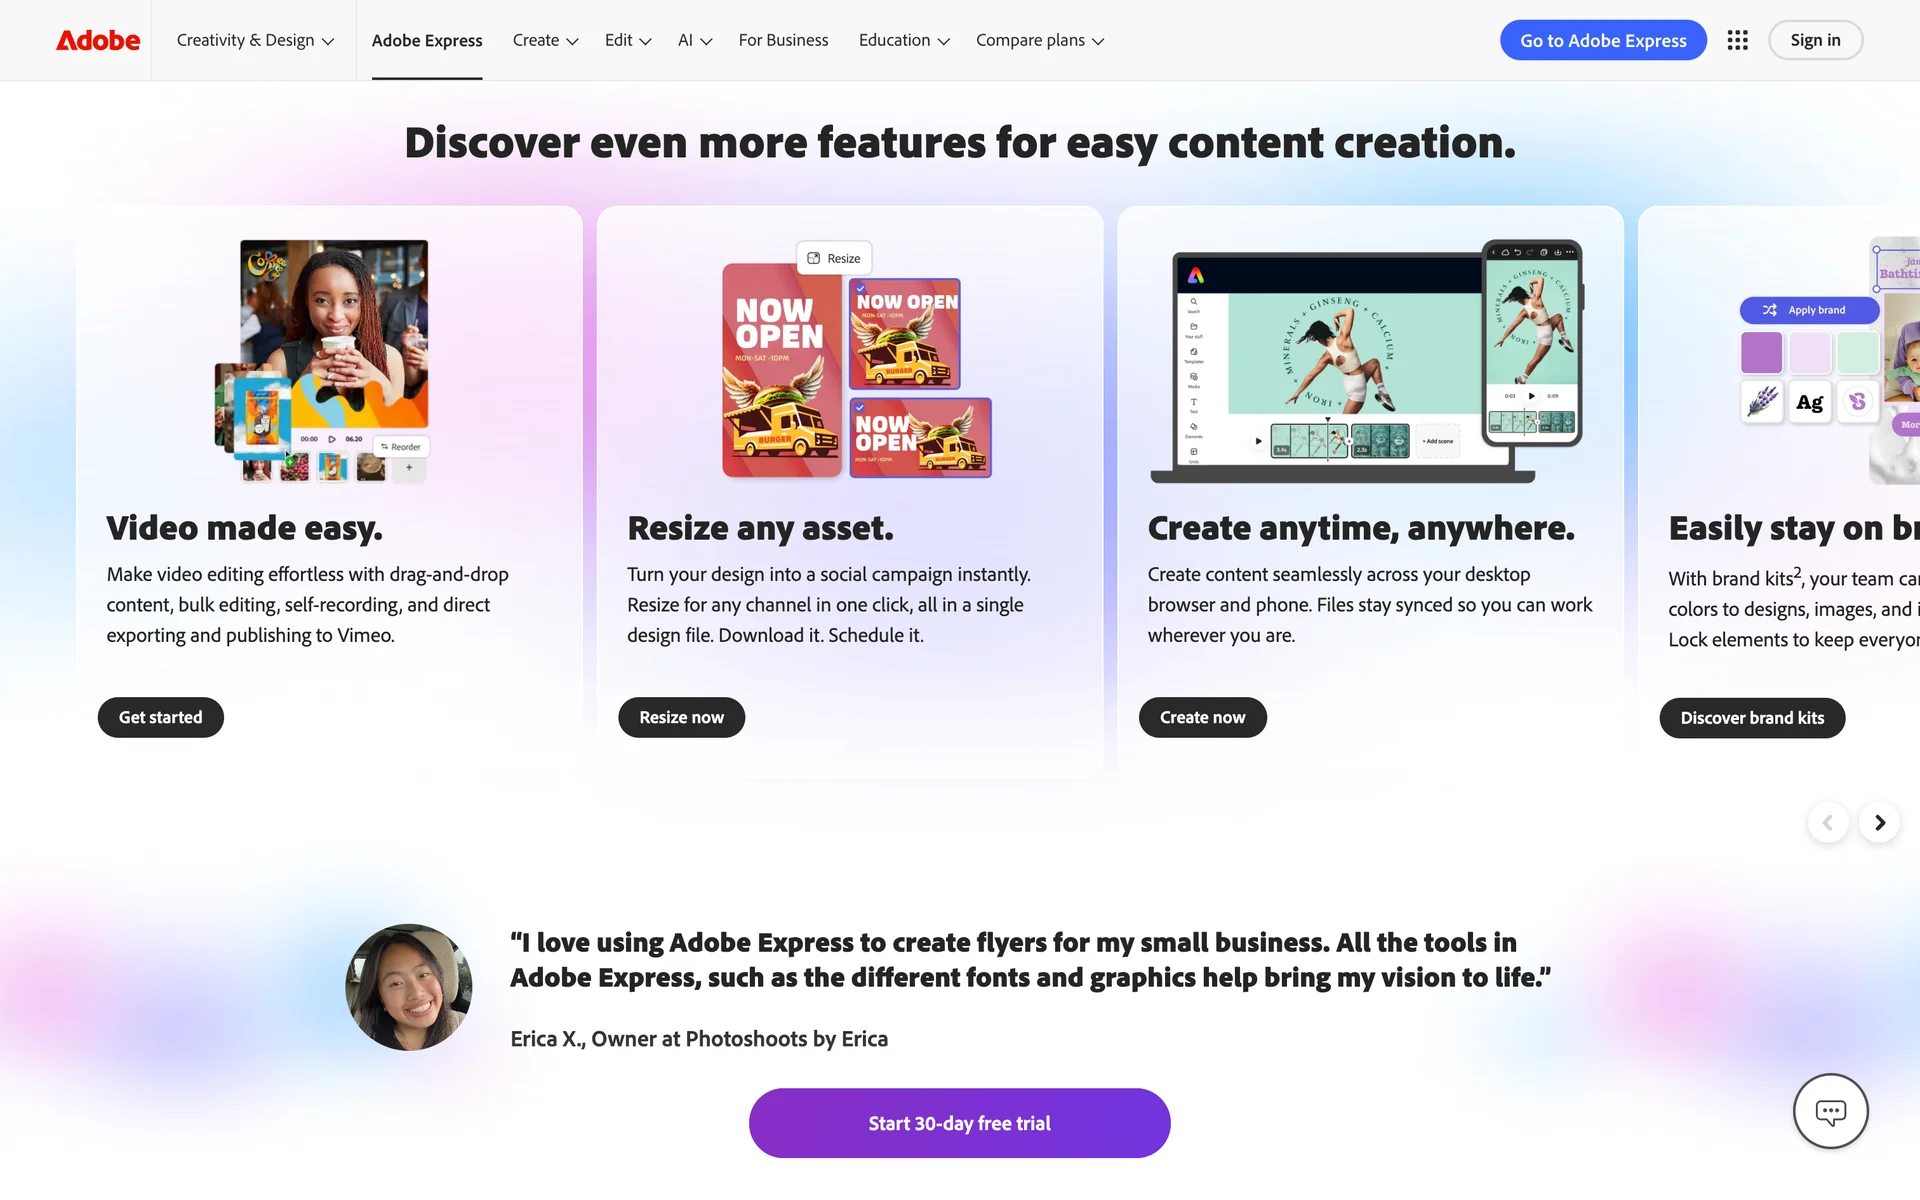Click the Adobe logo

click(98, 40)
